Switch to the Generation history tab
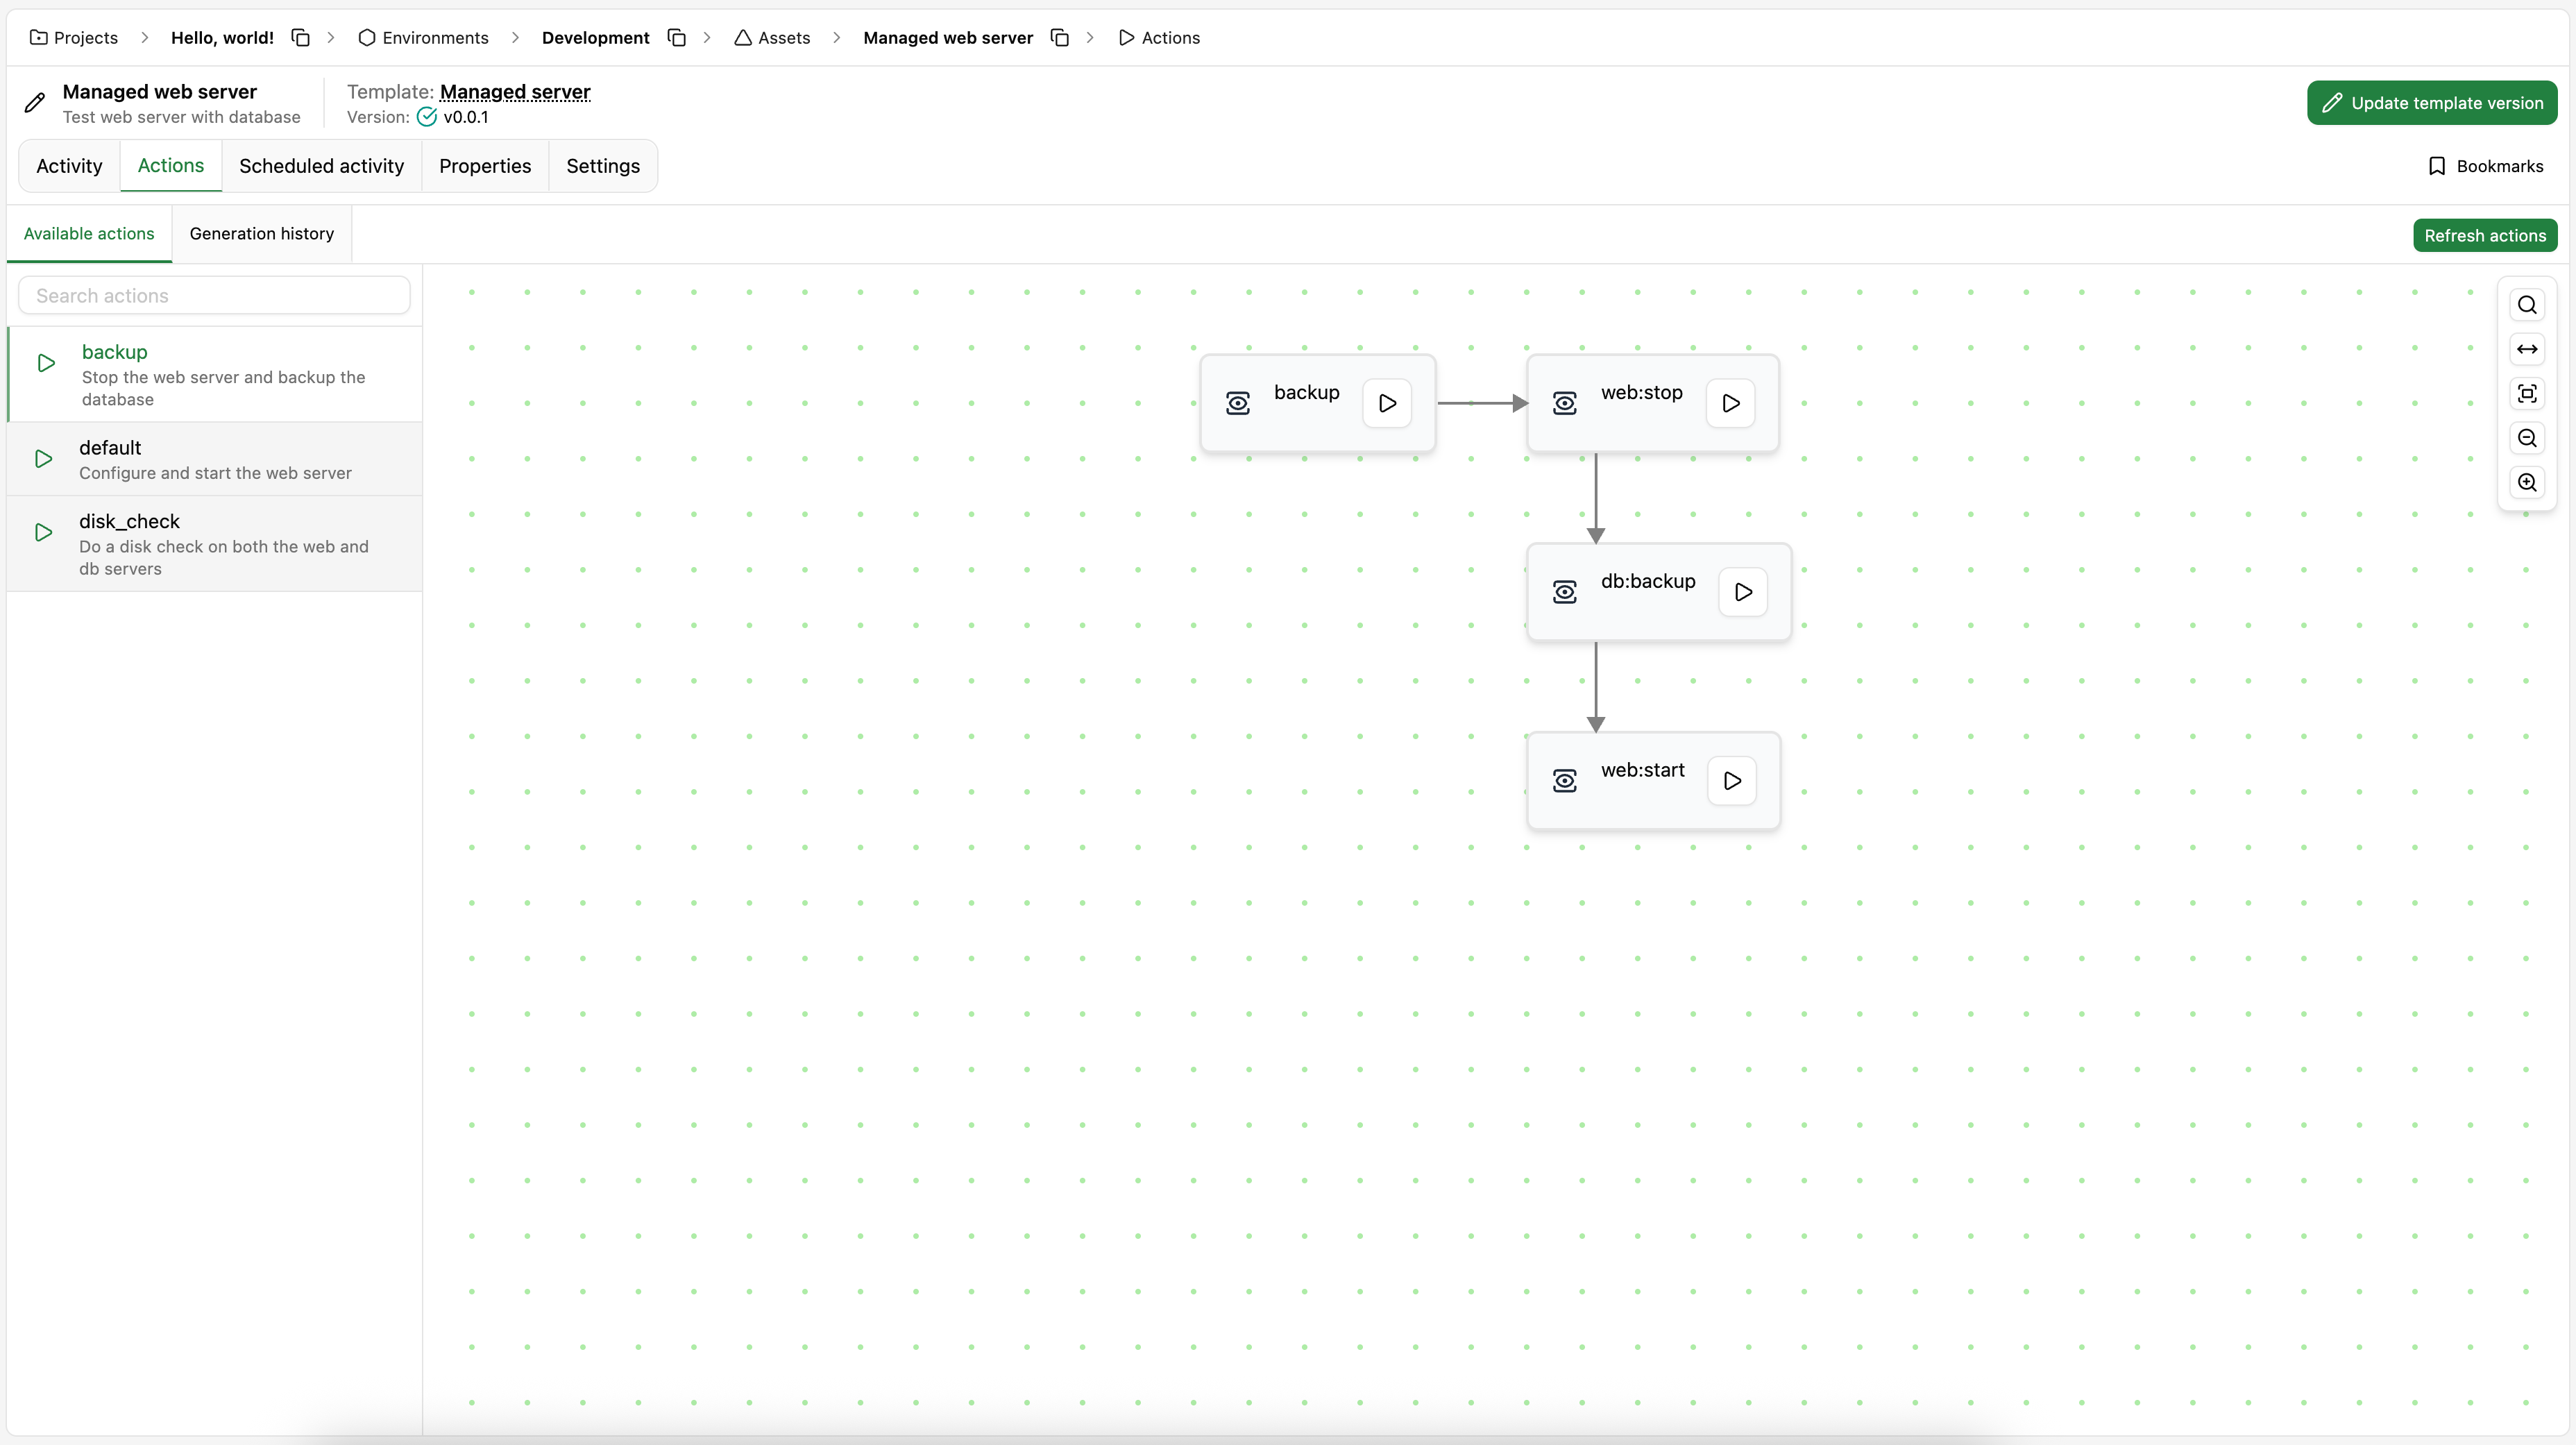This screenshot has width=2576, height=1445. [x=261, y=233]
